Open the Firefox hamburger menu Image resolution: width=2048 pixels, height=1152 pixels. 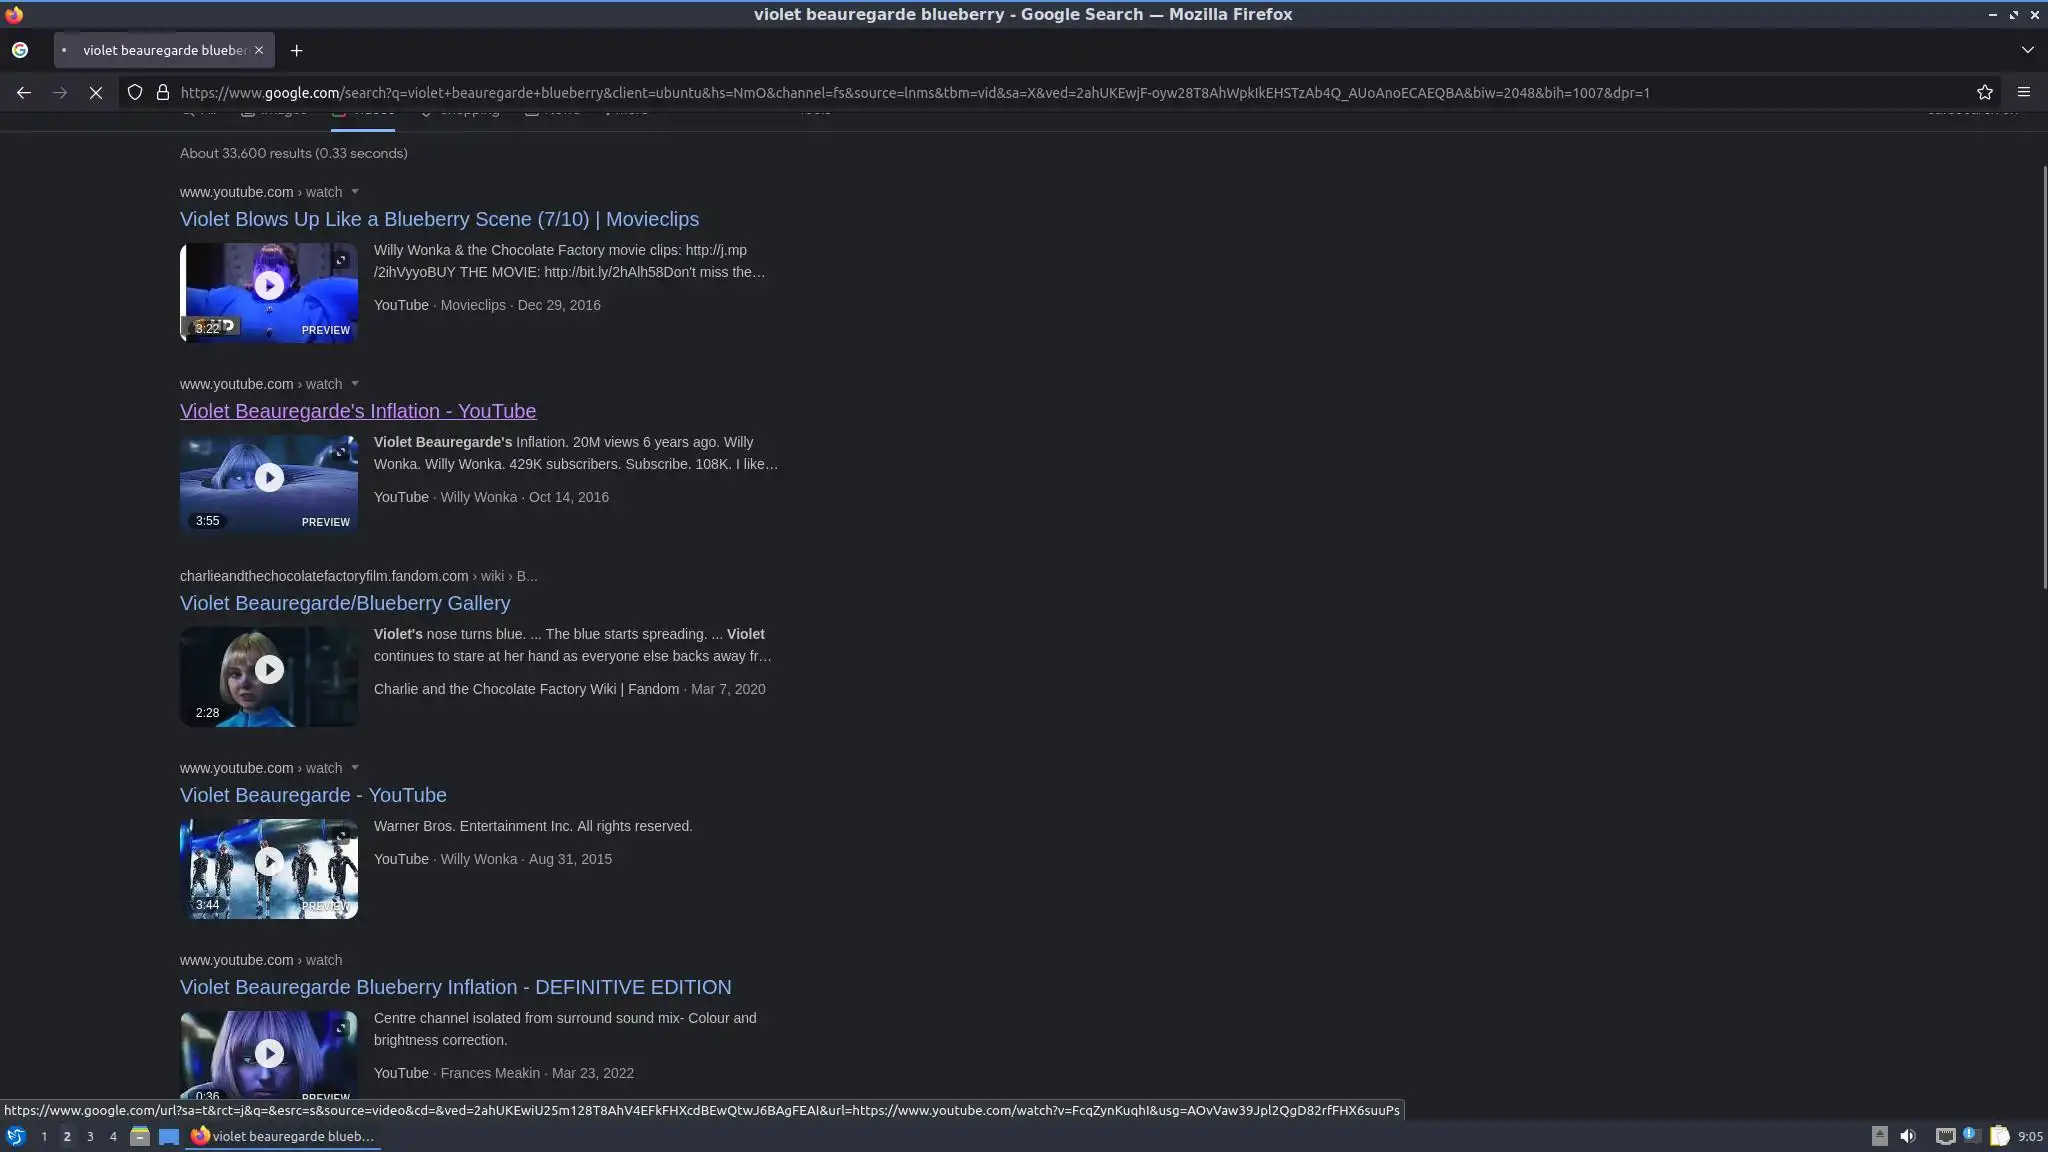coord(2024,93)
